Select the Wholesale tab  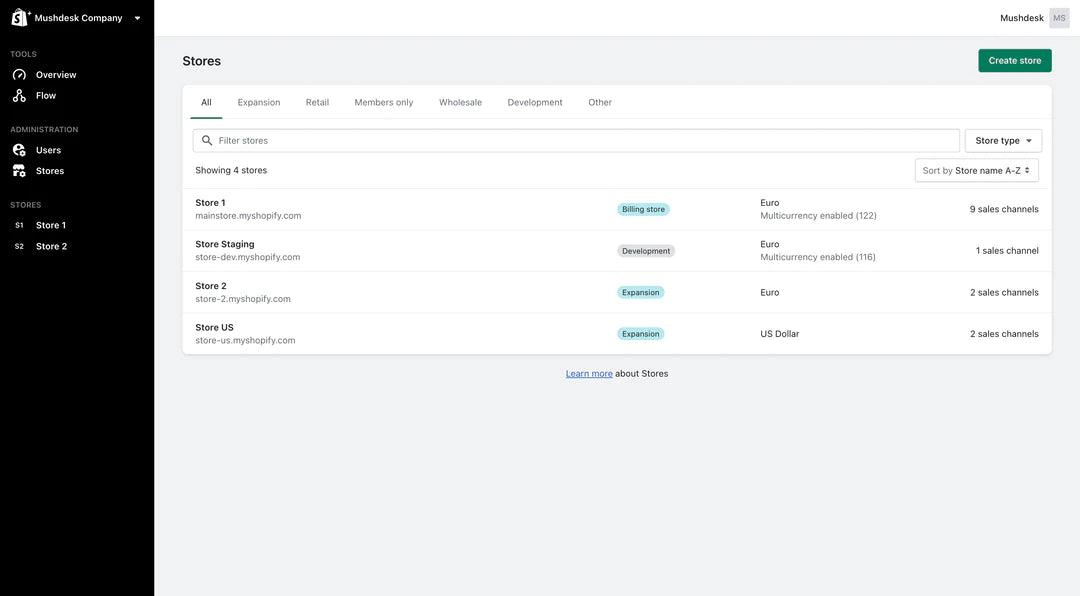[460, 103]
